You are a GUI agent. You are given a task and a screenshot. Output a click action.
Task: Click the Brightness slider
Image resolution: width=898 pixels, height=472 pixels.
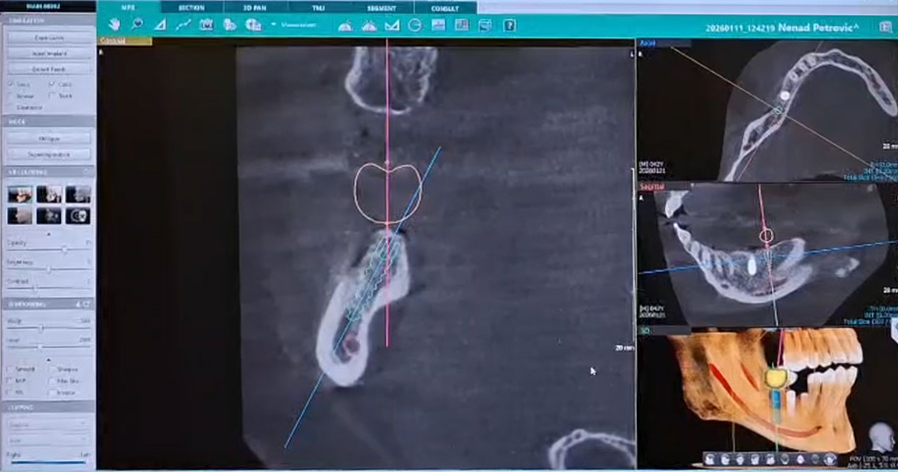click(x=48, y=269)
